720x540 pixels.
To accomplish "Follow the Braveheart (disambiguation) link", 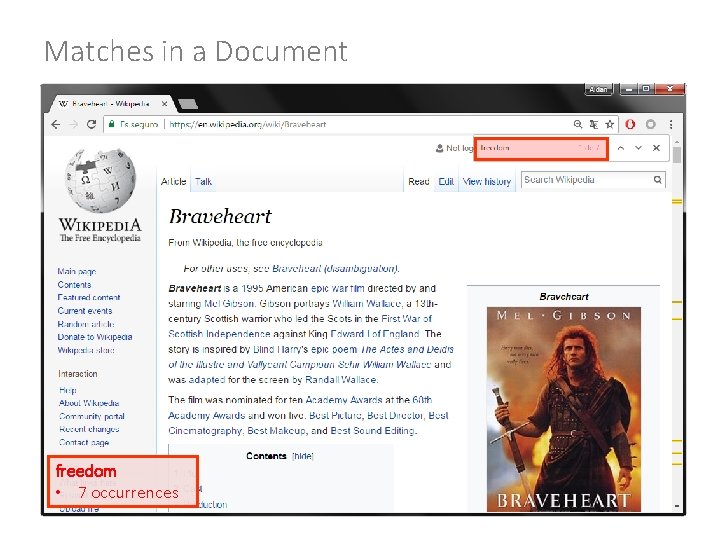I will 335,269.
